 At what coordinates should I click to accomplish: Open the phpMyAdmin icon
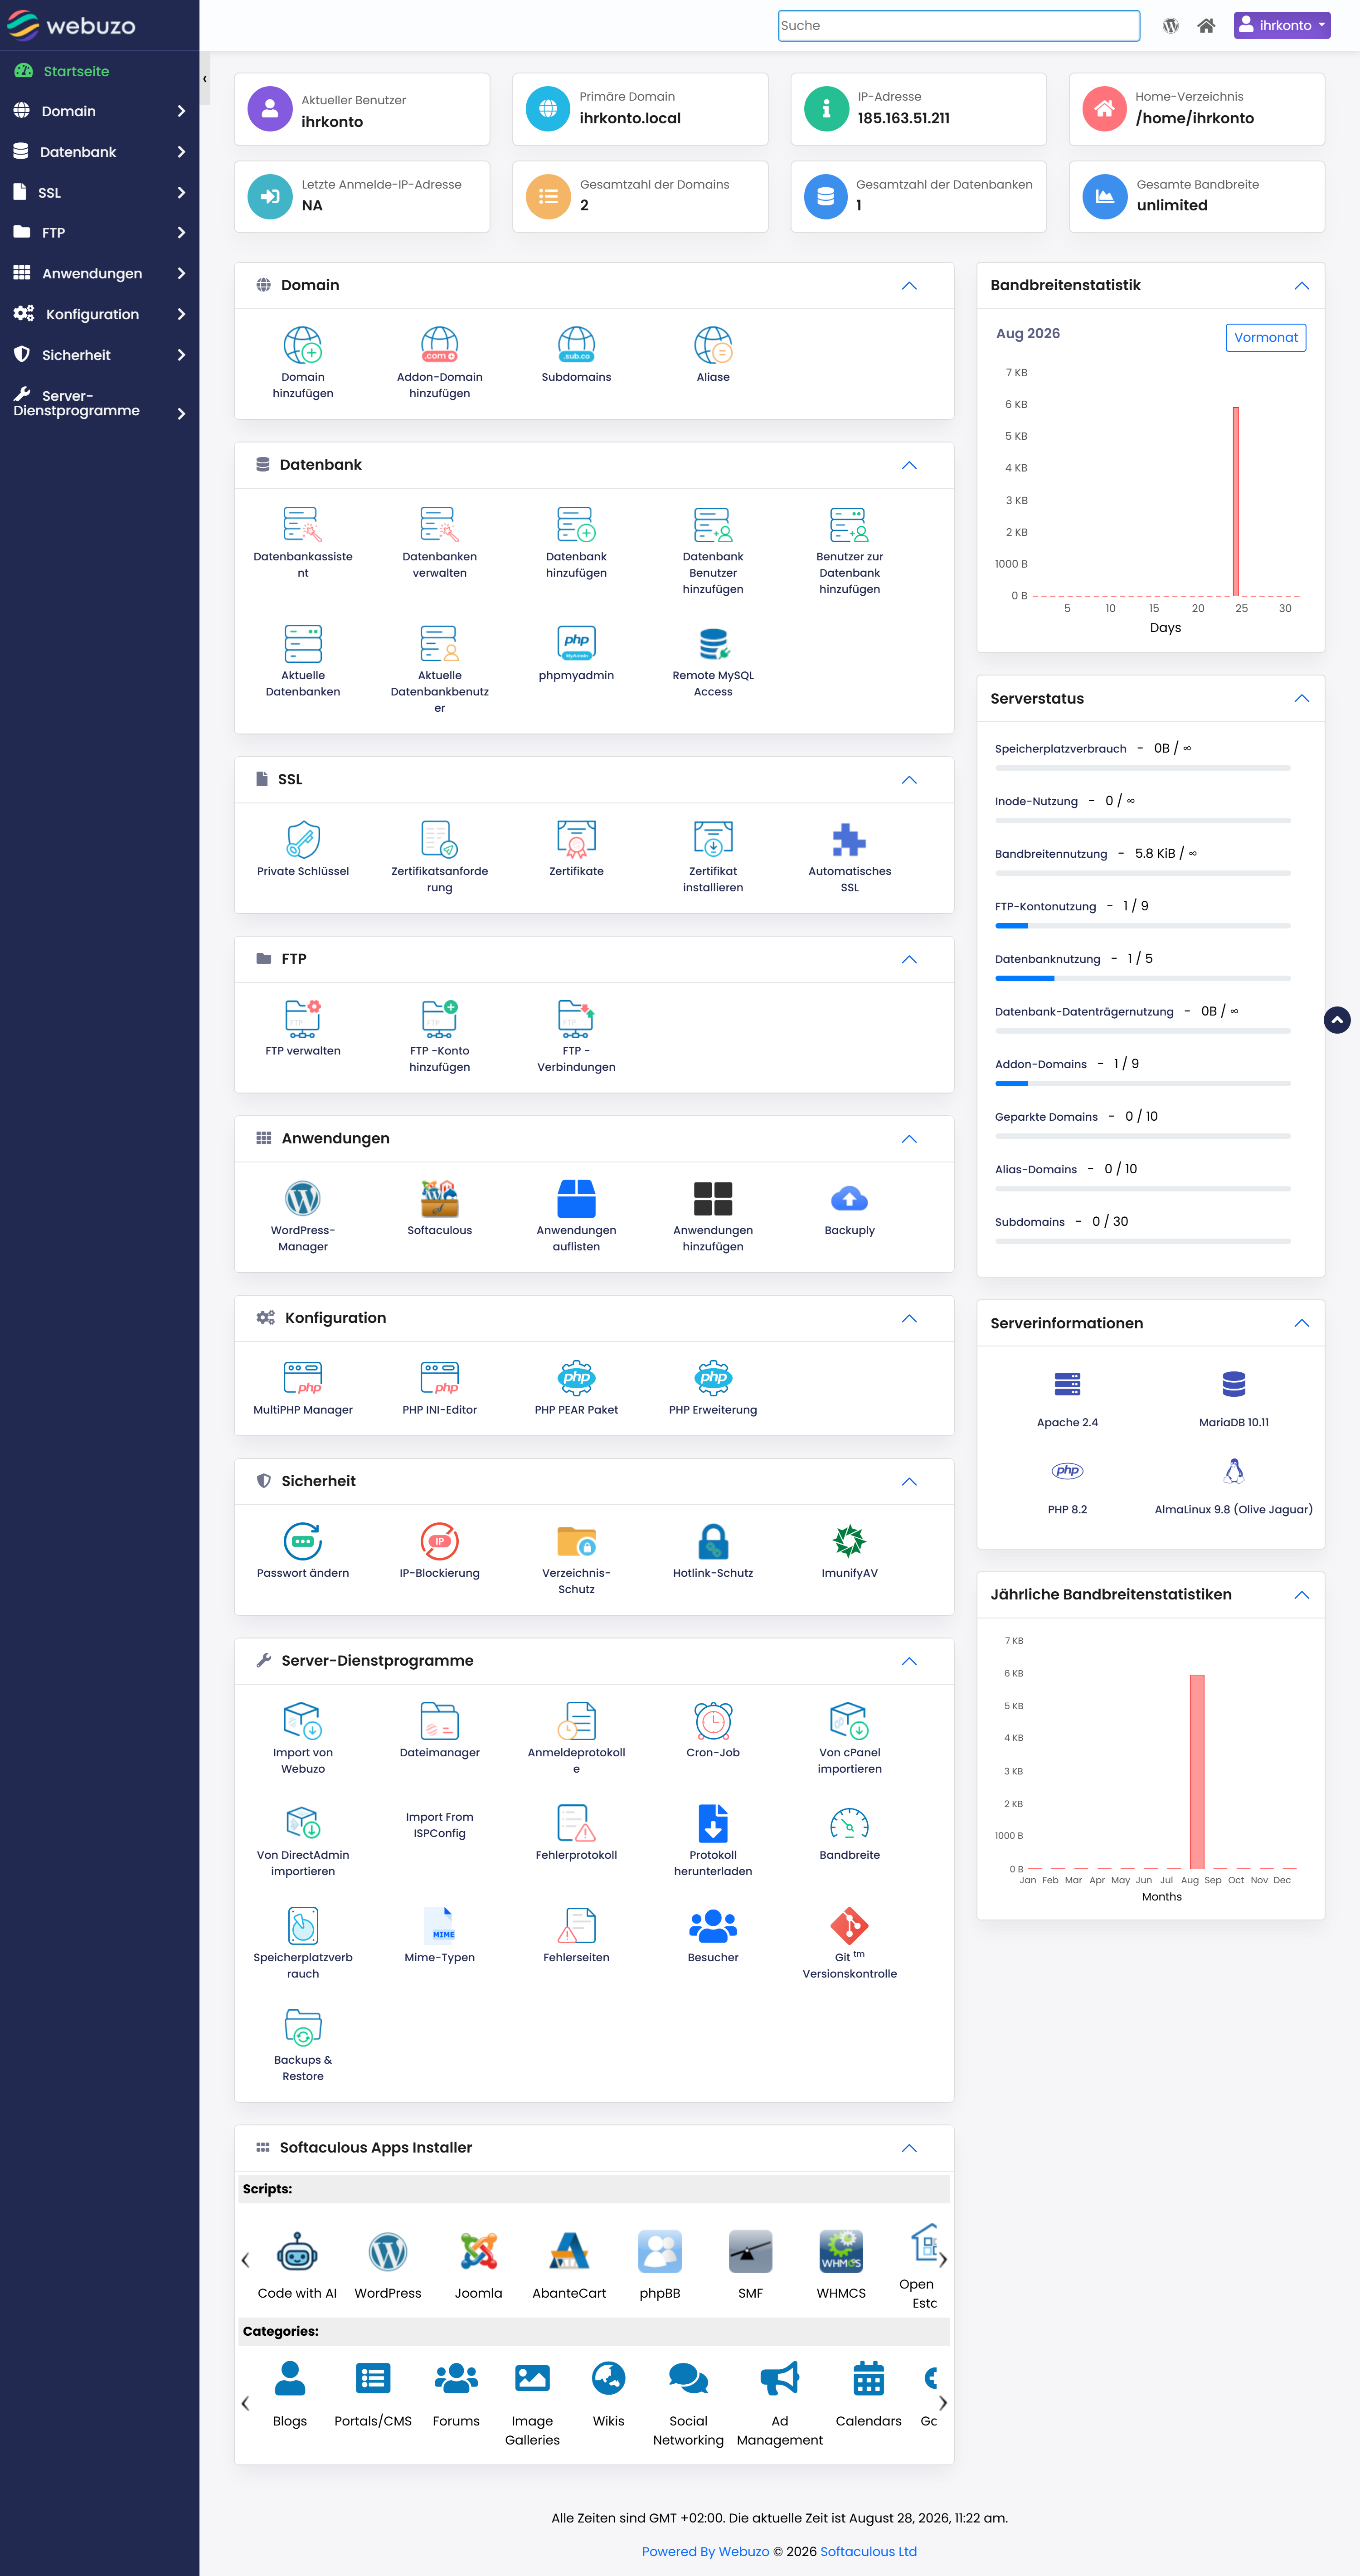tap(576, 643)
